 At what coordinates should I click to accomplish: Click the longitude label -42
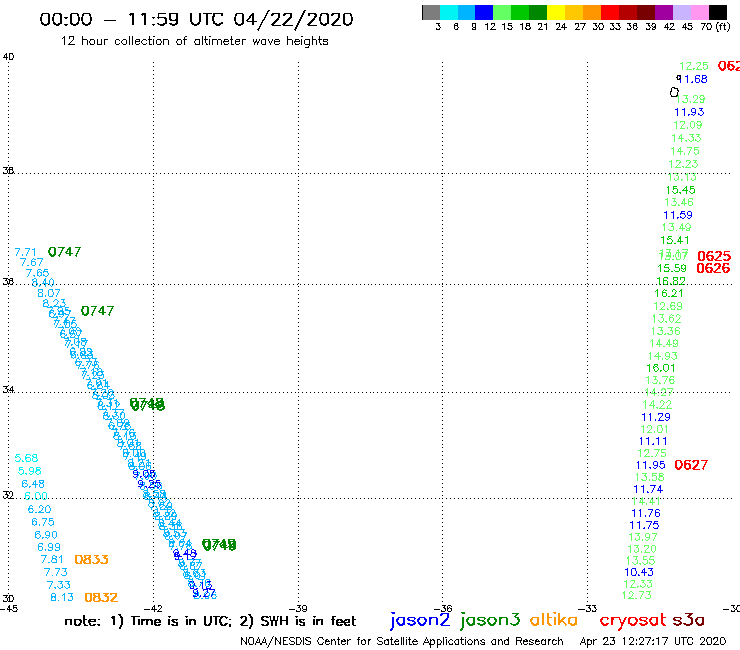tap(153, 609)
